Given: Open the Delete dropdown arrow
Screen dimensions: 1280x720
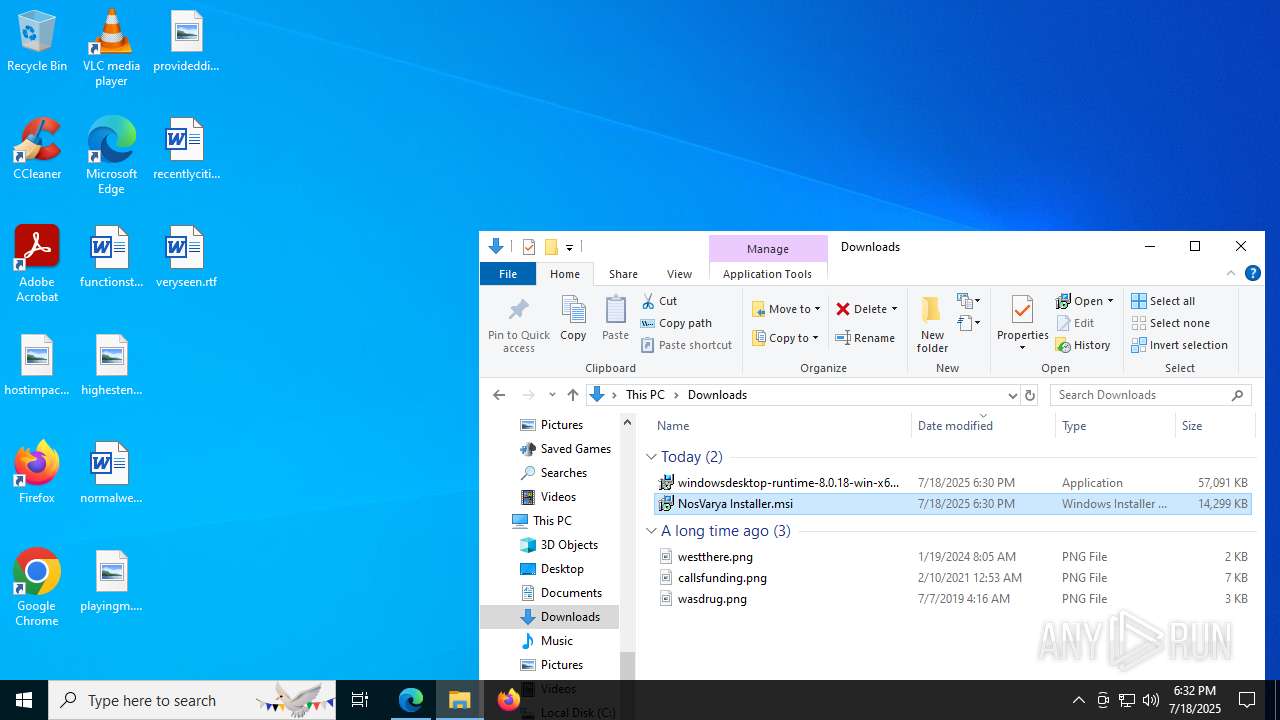Looking at the screenshot, I should tap(894, 309).
